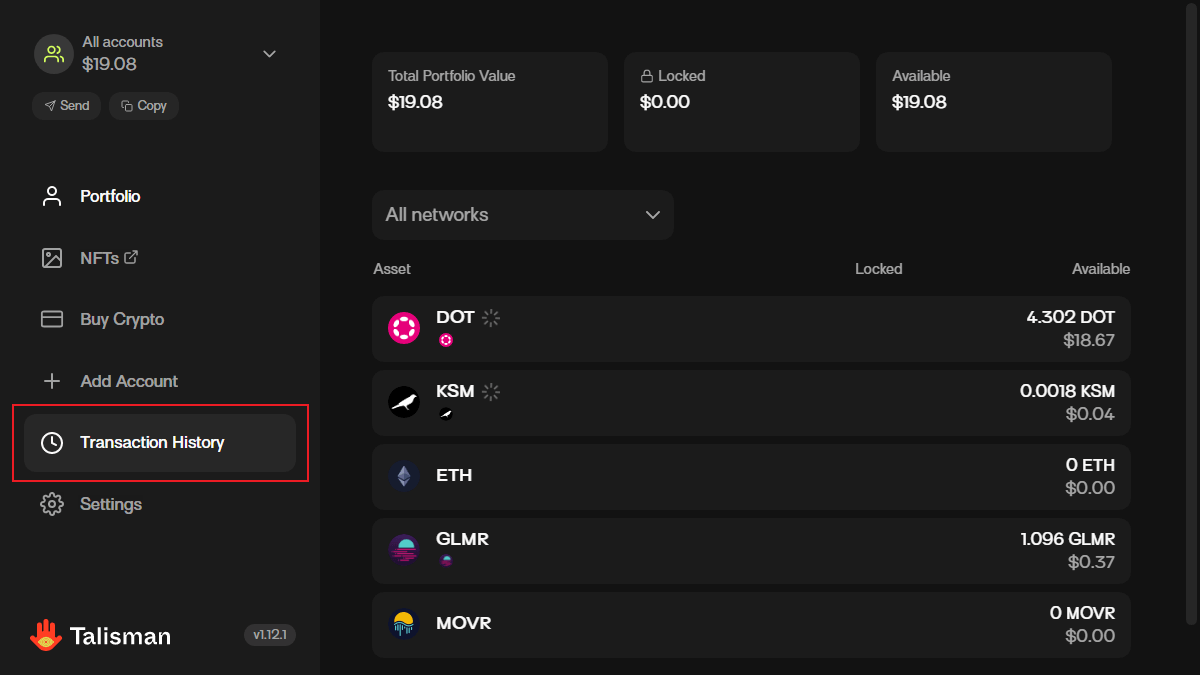Open the Portfolio menu item

click(110, 196)
